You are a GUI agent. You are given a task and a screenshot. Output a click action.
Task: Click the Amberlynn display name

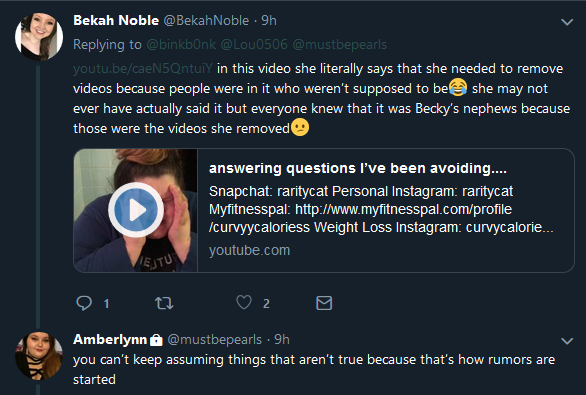110,339
